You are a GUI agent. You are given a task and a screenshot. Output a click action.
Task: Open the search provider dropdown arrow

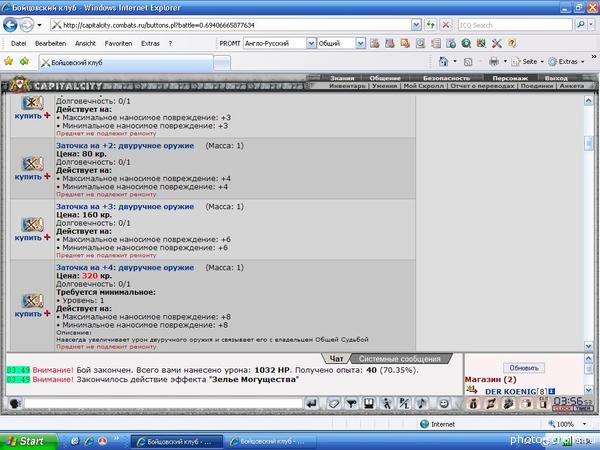coord(591,25)
